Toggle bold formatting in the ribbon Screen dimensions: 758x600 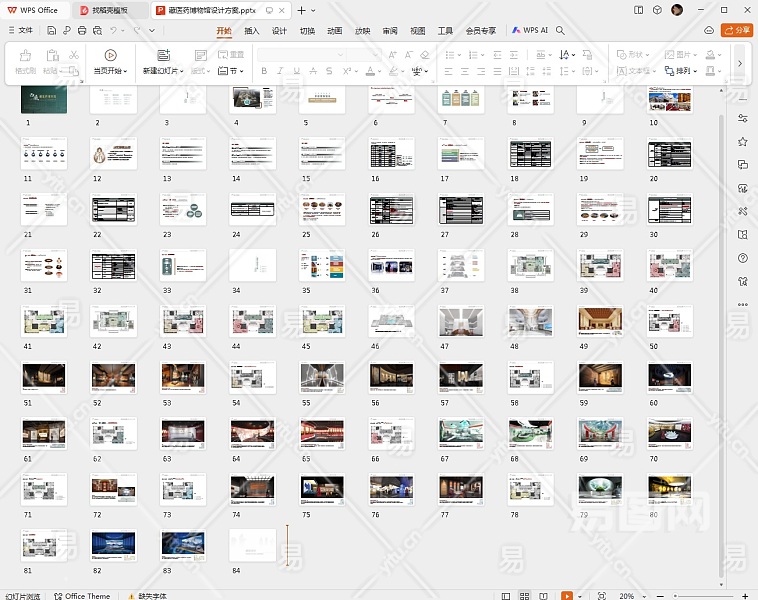click(x=264, y=71)
